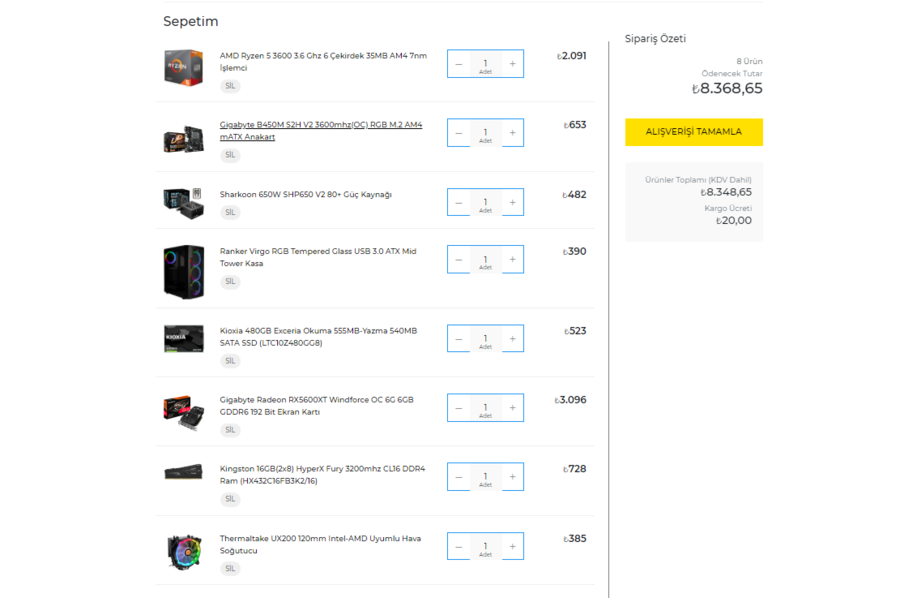Click ALIŞVERİŞİ TAMAMLA checkout button
The image size is (900, 598).
click(694, 132)
